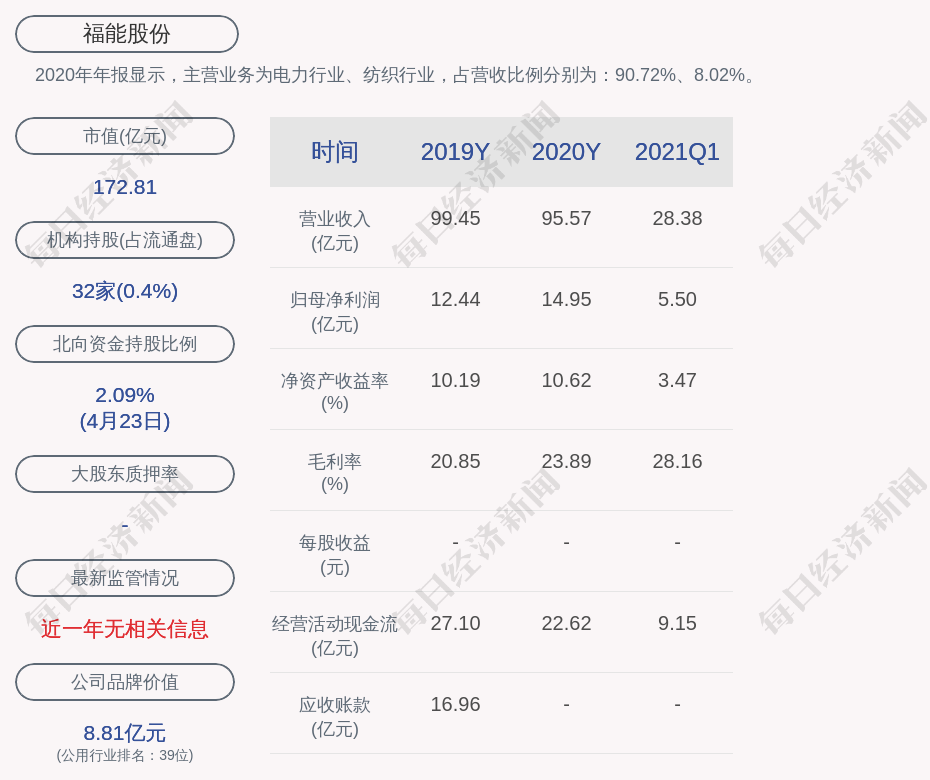The image size is (930, 780).
Task: Select the net profit value 5.50
Action: tap(677, 299)
